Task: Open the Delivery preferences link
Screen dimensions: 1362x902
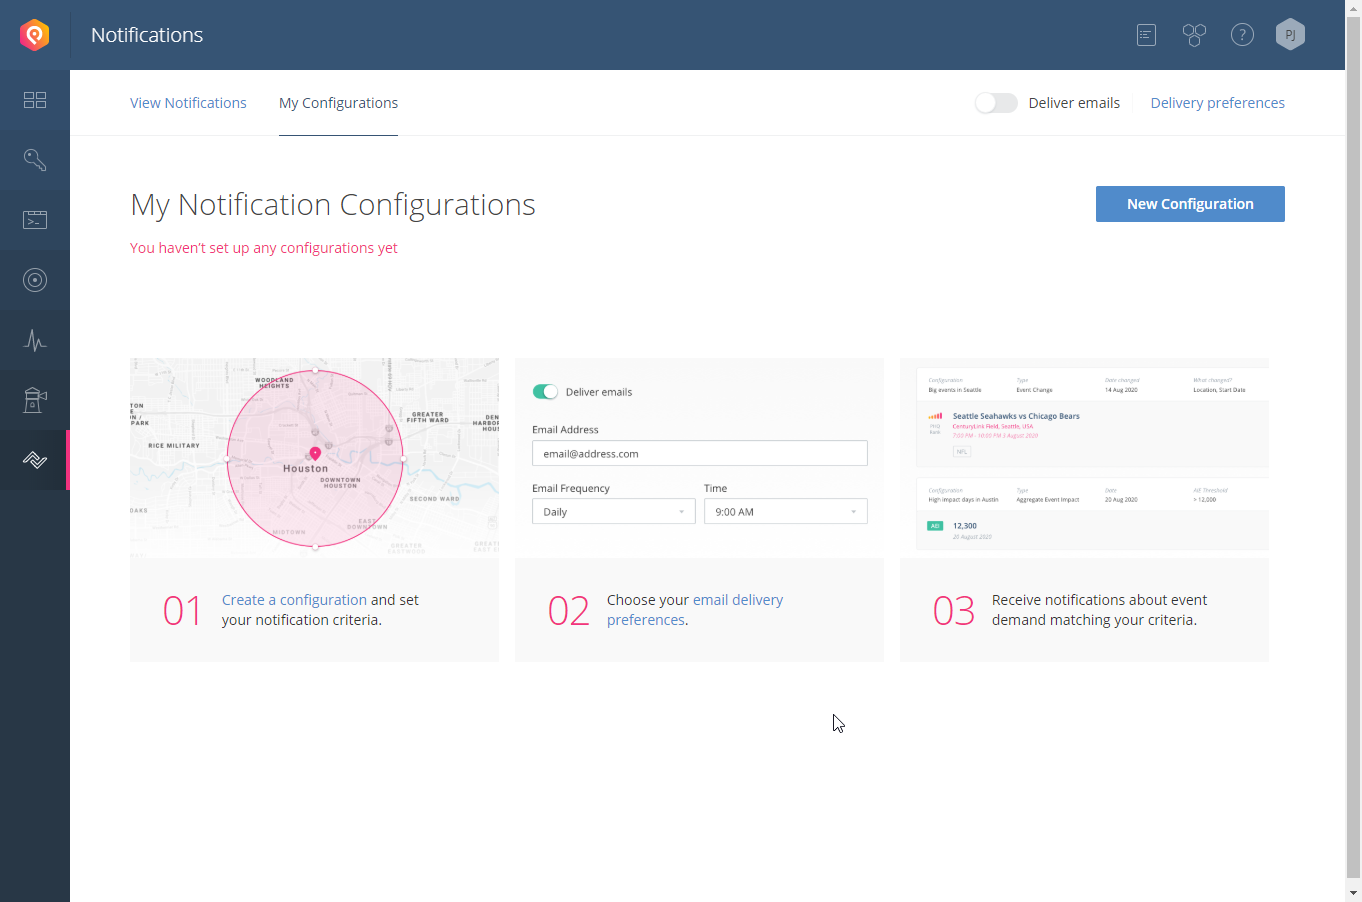Action: 1217,103
